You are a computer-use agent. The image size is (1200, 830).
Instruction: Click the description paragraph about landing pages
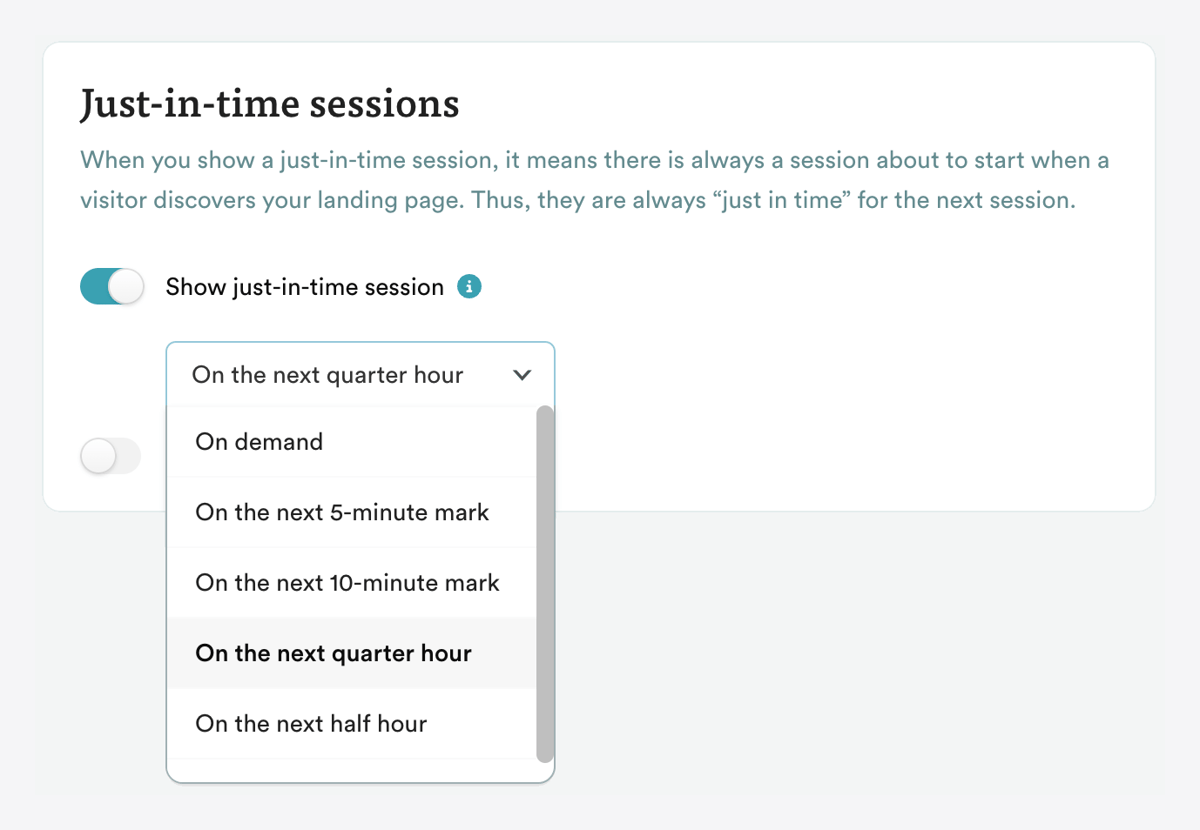(594, 179)
